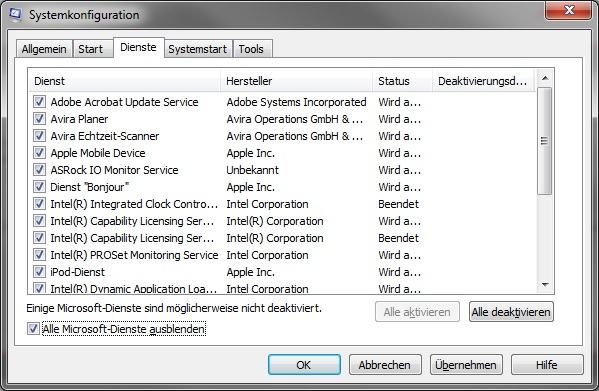Select the Dienste tab

(x=138, y=47)
